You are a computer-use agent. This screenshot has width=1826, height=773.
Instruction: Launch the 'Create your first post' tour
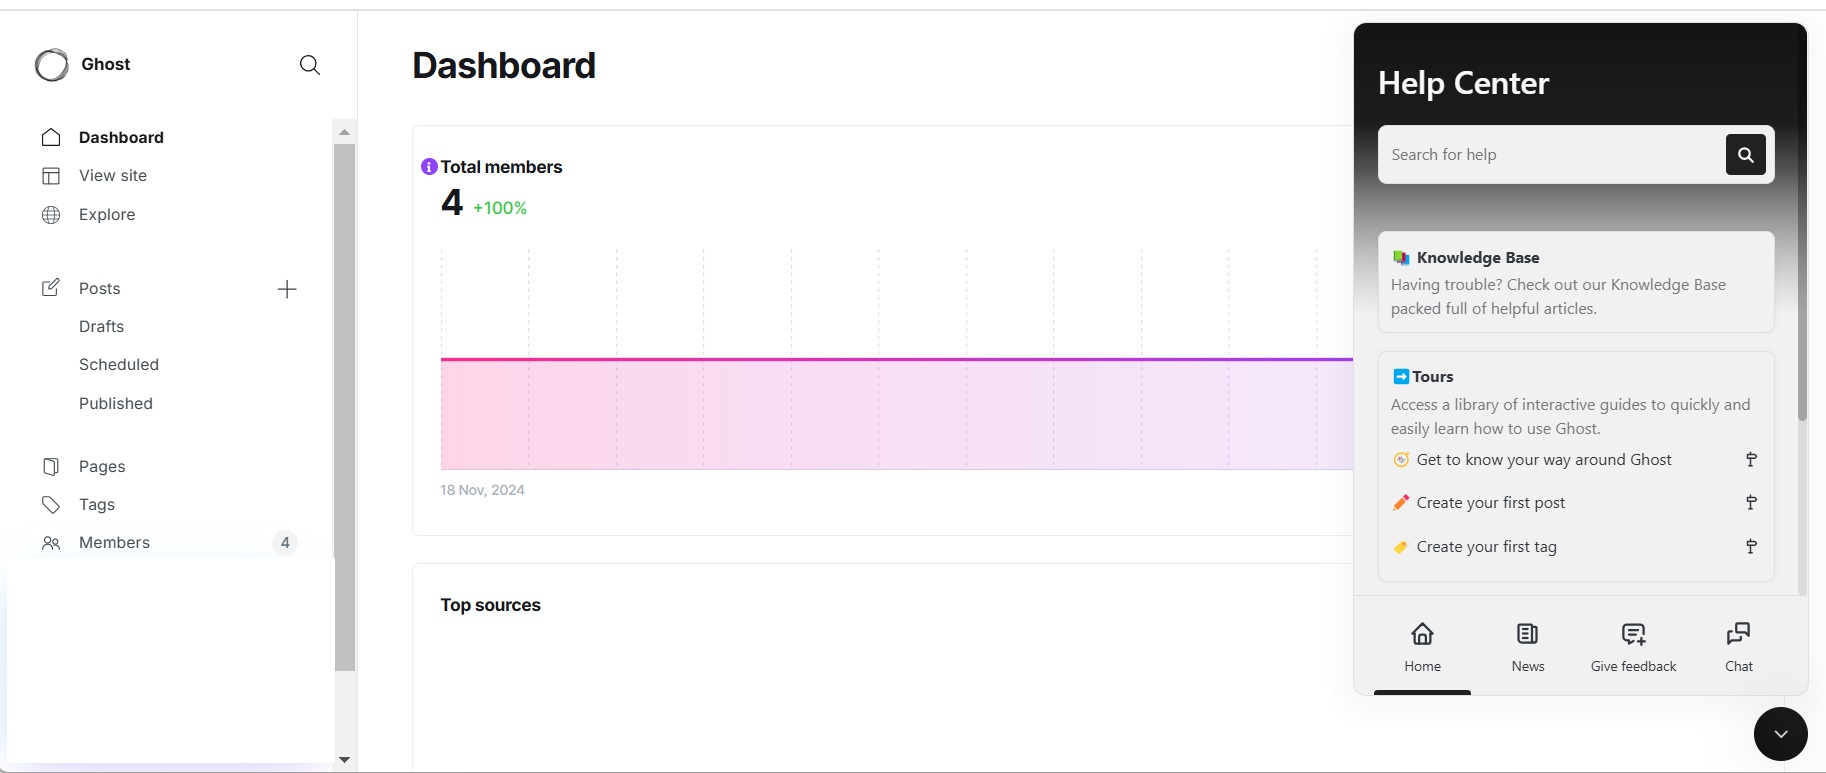pyautogui.click(x=1490, y=503)
